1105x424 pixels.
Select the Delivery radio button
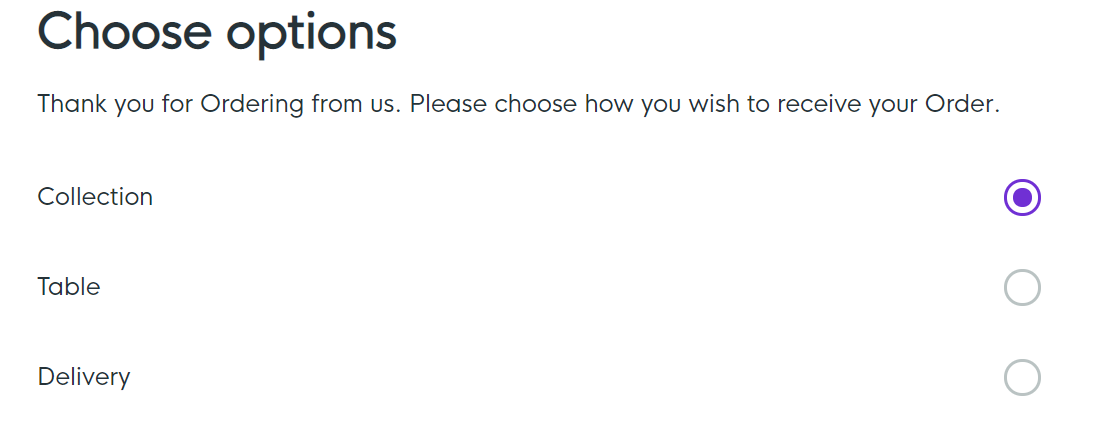[1022, 378]
